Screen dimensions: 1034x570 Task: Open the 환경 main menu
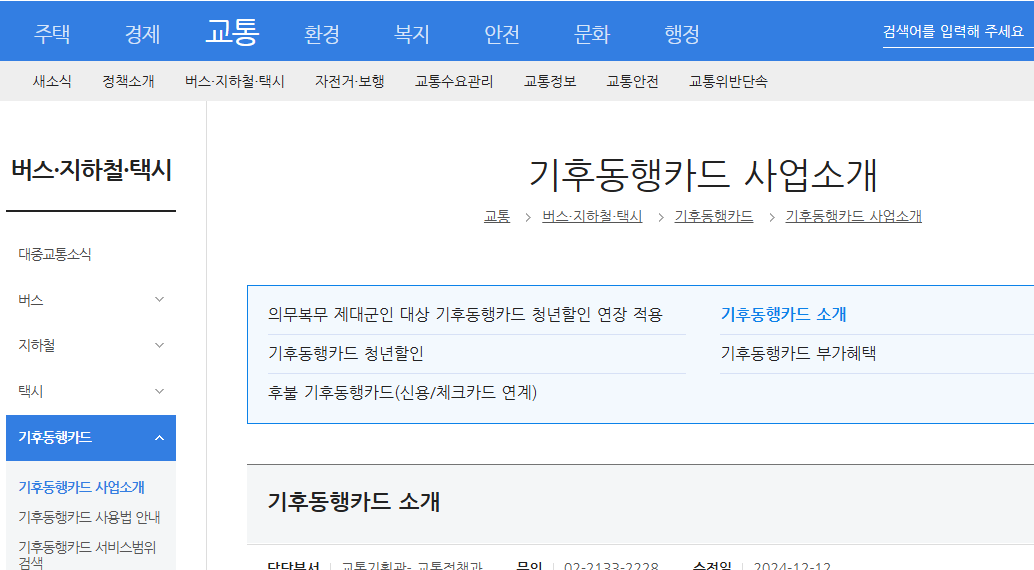(322, 33)
